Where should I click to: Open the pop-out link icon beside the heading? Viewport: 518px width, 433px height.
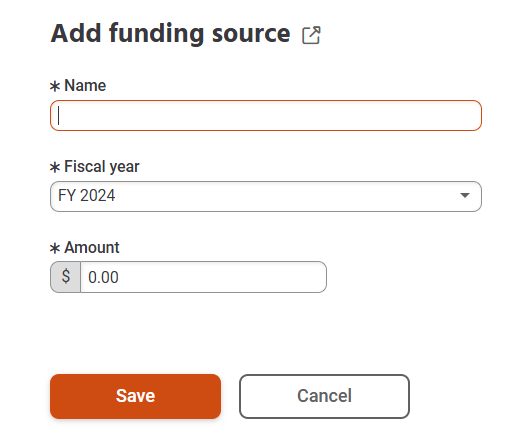311,35
